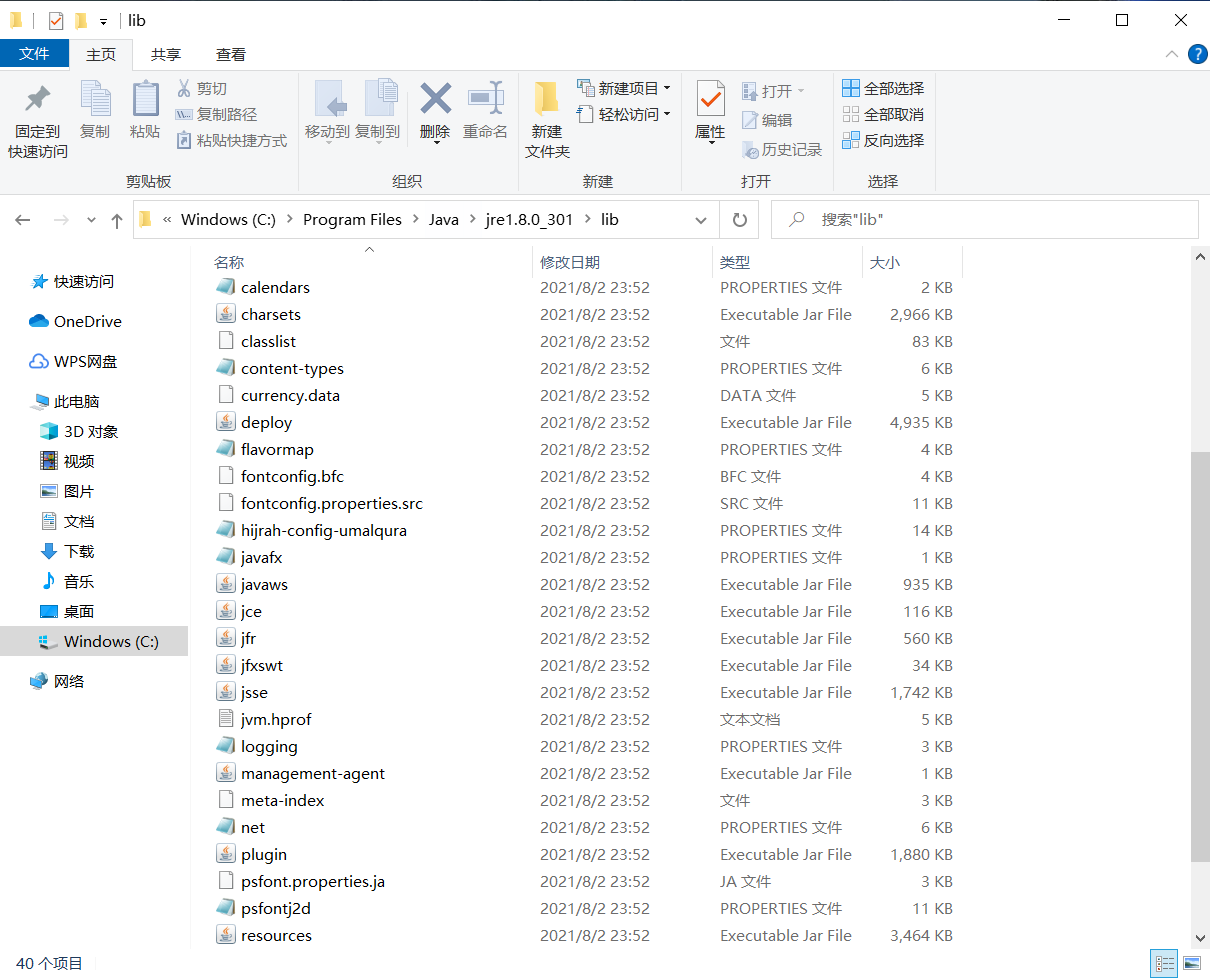
Task: Open the address bar history dropdown
Action: [702, 220]
